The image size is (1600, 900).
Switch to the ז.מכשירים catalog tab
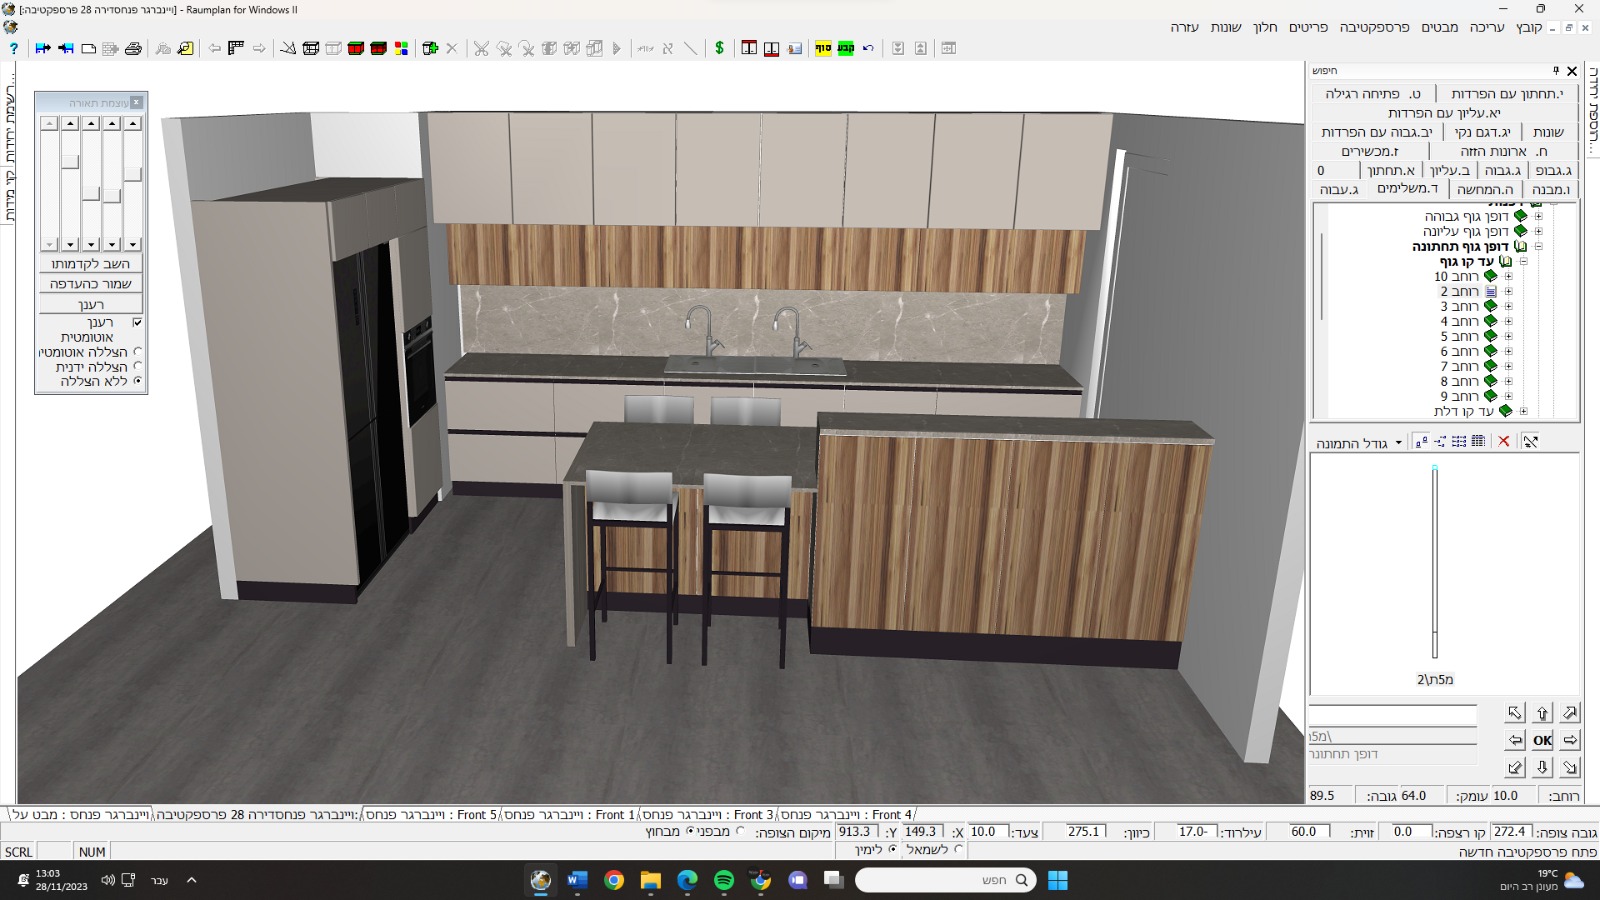[1370, 151]
